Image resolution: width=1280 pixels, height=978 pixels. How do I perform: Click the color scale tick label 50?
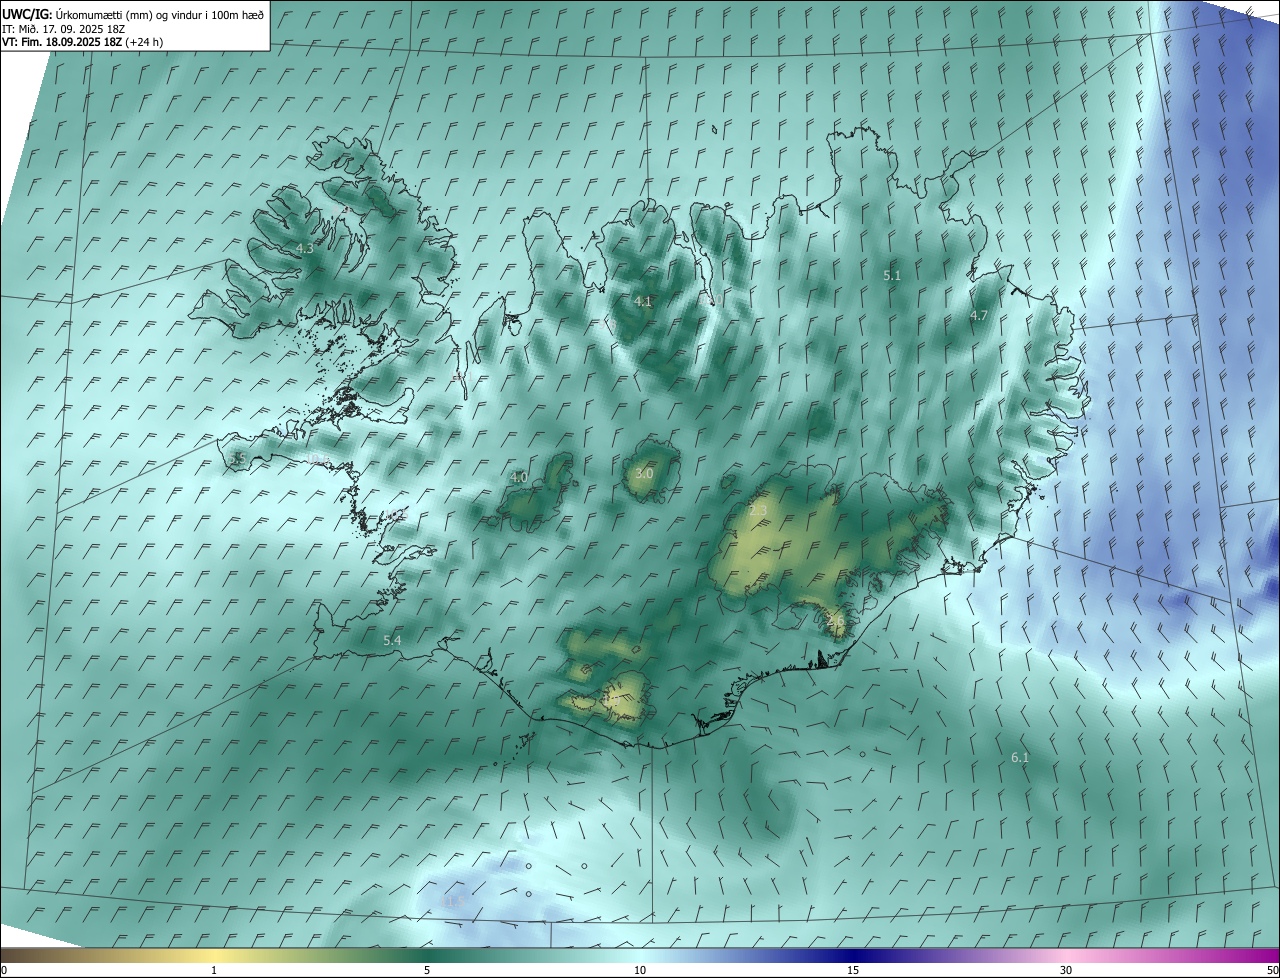(1272, 970)
